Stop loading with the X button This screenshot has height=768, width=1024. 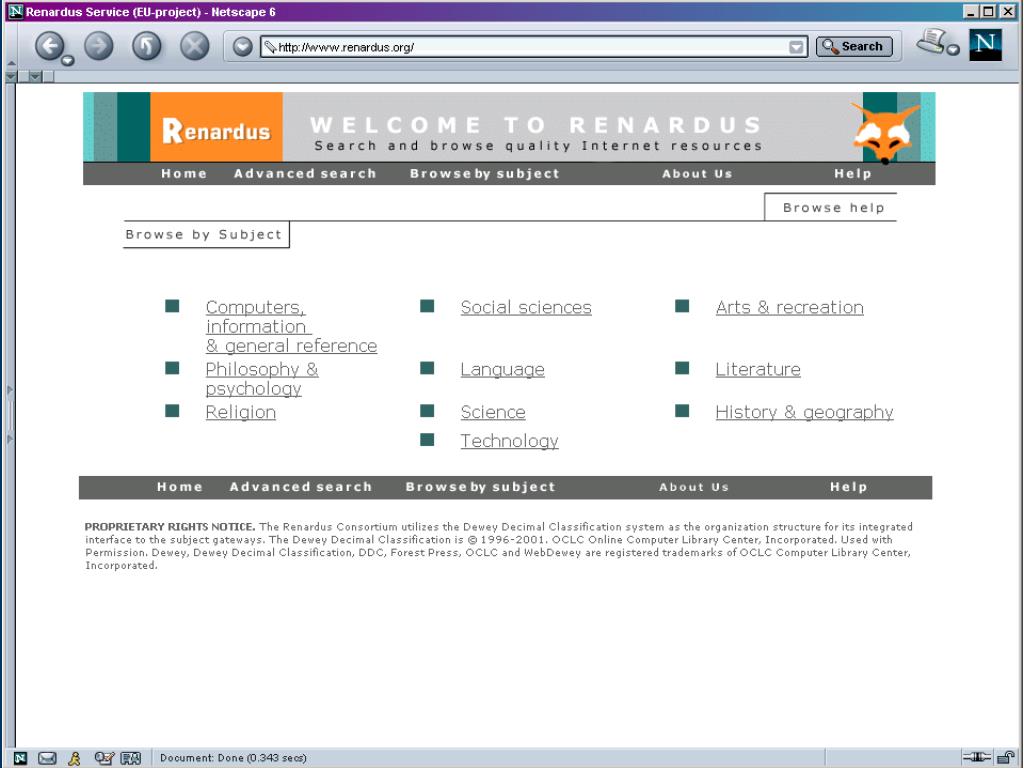click(195, 46)
